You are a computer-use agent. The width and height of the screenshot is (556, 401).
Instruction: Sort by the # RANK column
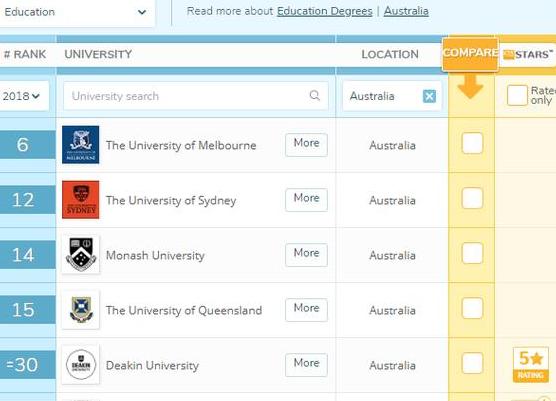pyautogui.click(x=25, y=54)
